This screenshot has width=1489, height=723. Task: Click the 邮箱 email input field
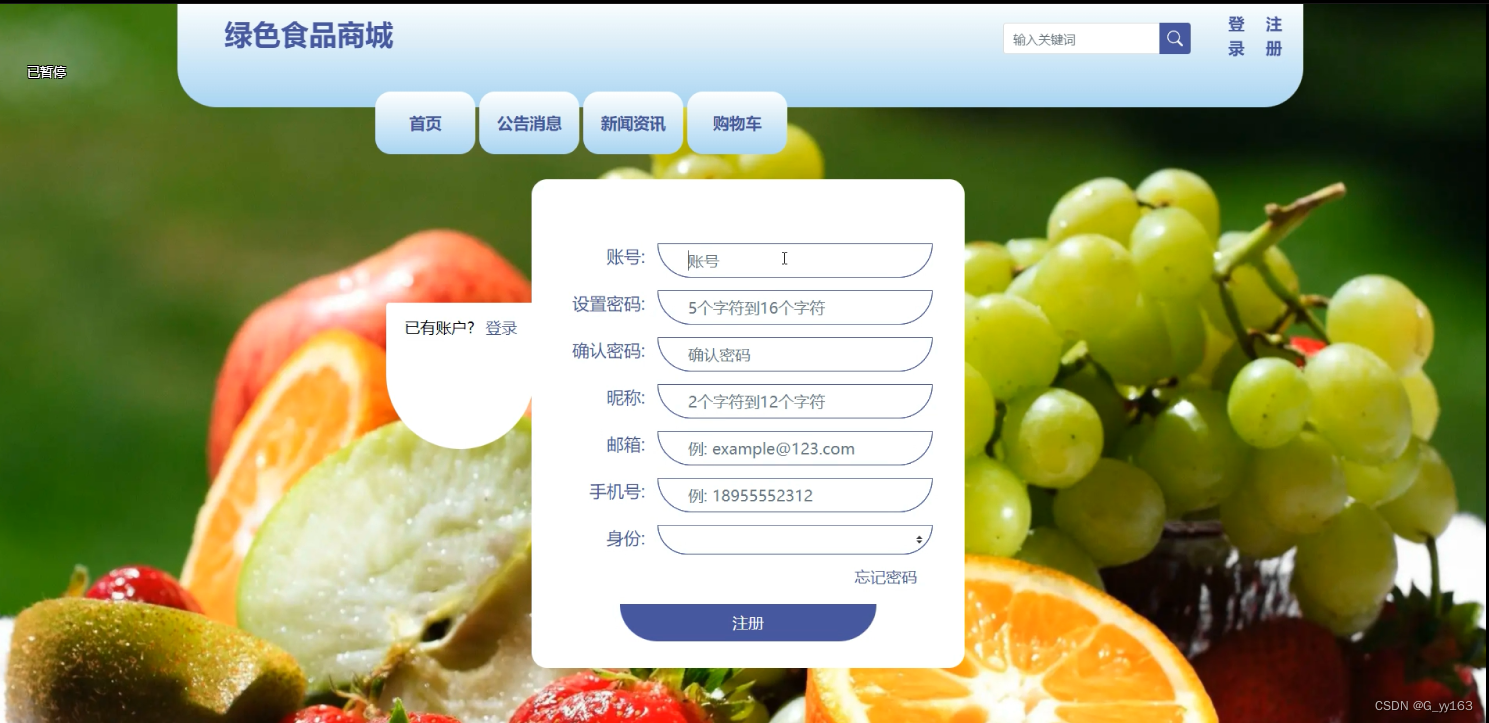(x=795, y=448)
